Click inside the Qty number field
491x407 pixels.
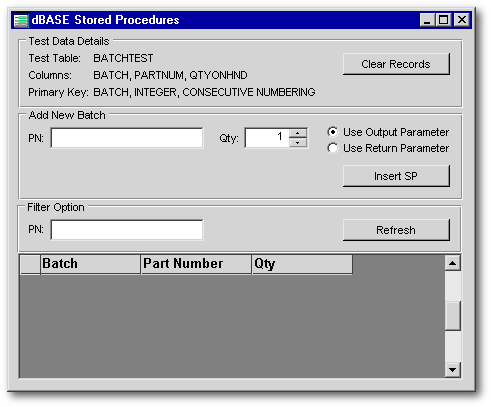click(267, 138)
